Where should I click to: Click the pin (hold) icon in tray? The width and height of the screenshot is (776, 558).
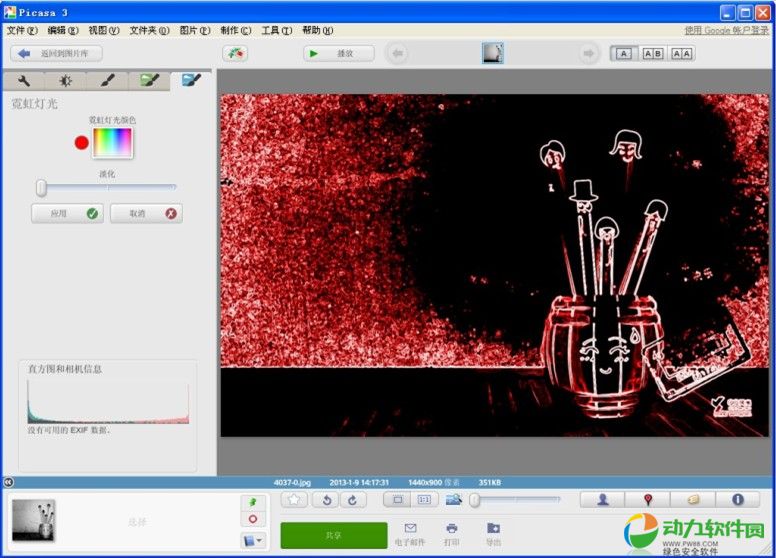pyautogui.click(x=252, y=500)
